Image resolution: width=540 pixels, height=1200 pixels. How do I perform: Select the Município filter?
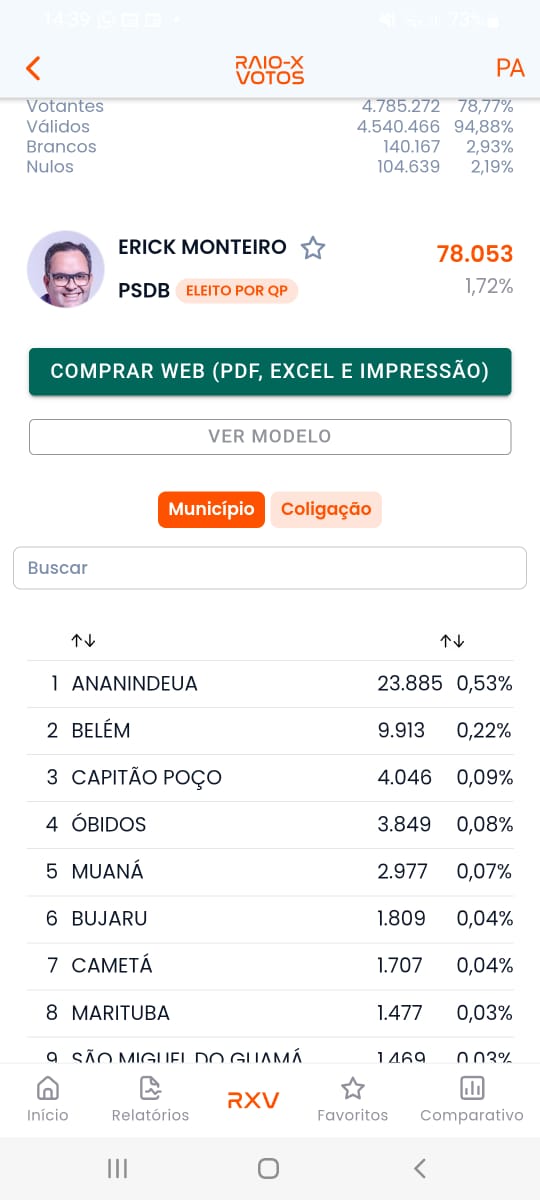(211, 509)
